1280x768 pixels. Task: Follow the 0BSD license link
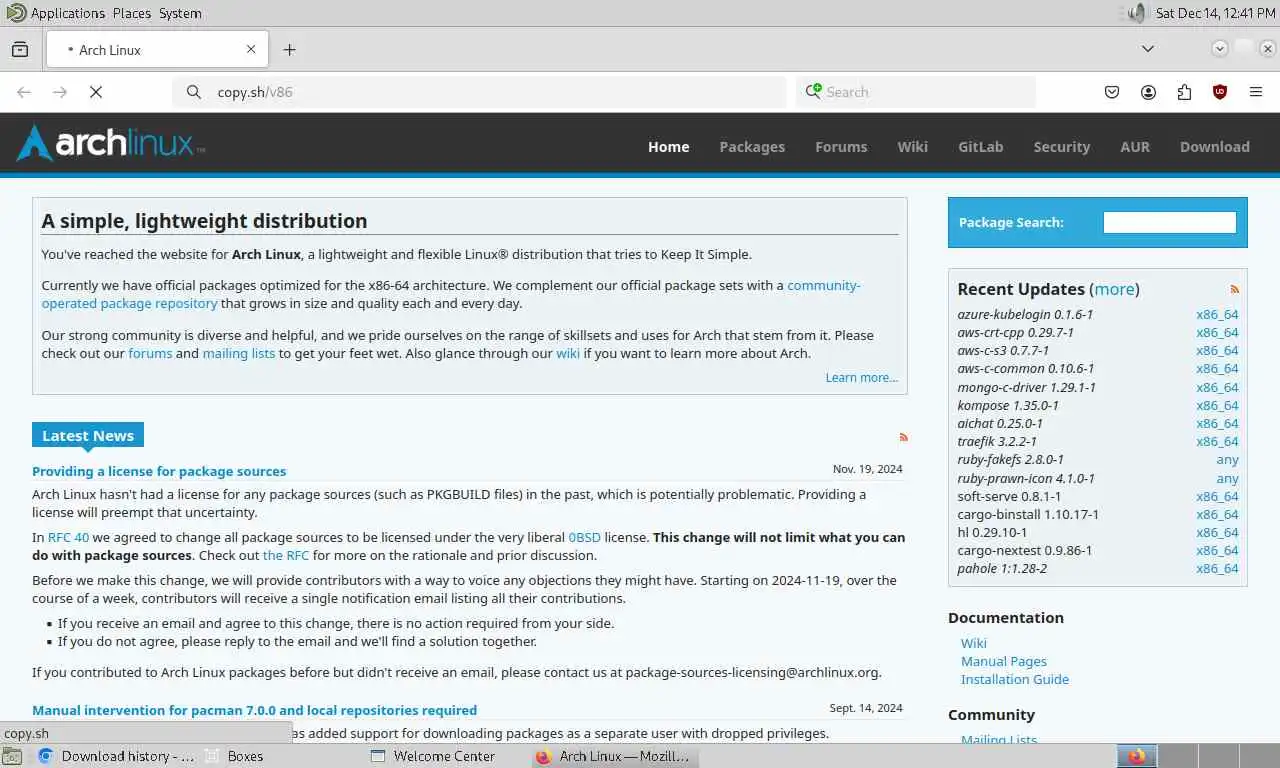tap(584, 537)
